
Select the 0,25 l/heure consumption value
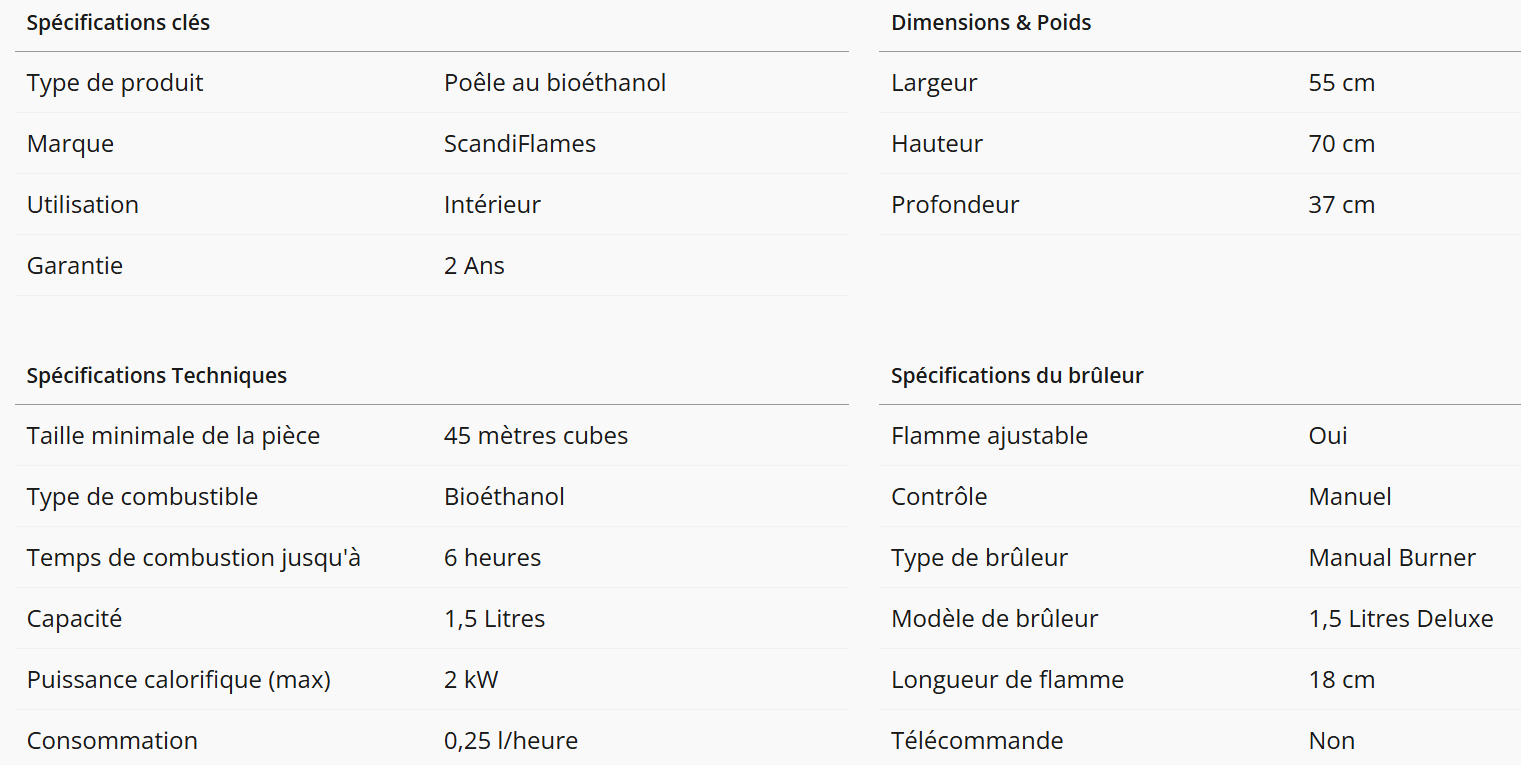point(511,741)
